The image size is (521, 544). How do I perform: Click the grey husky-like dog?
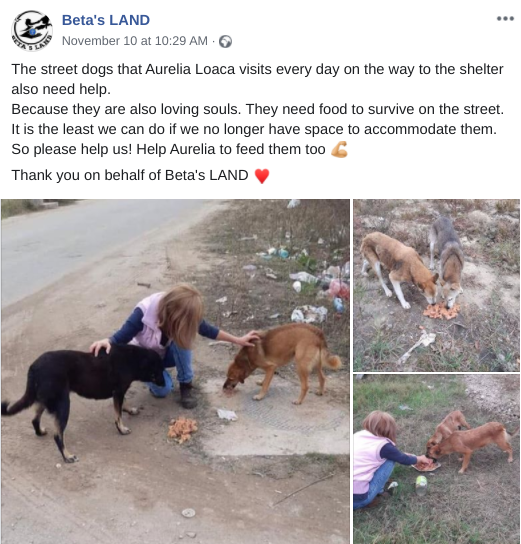coord(447,261)
